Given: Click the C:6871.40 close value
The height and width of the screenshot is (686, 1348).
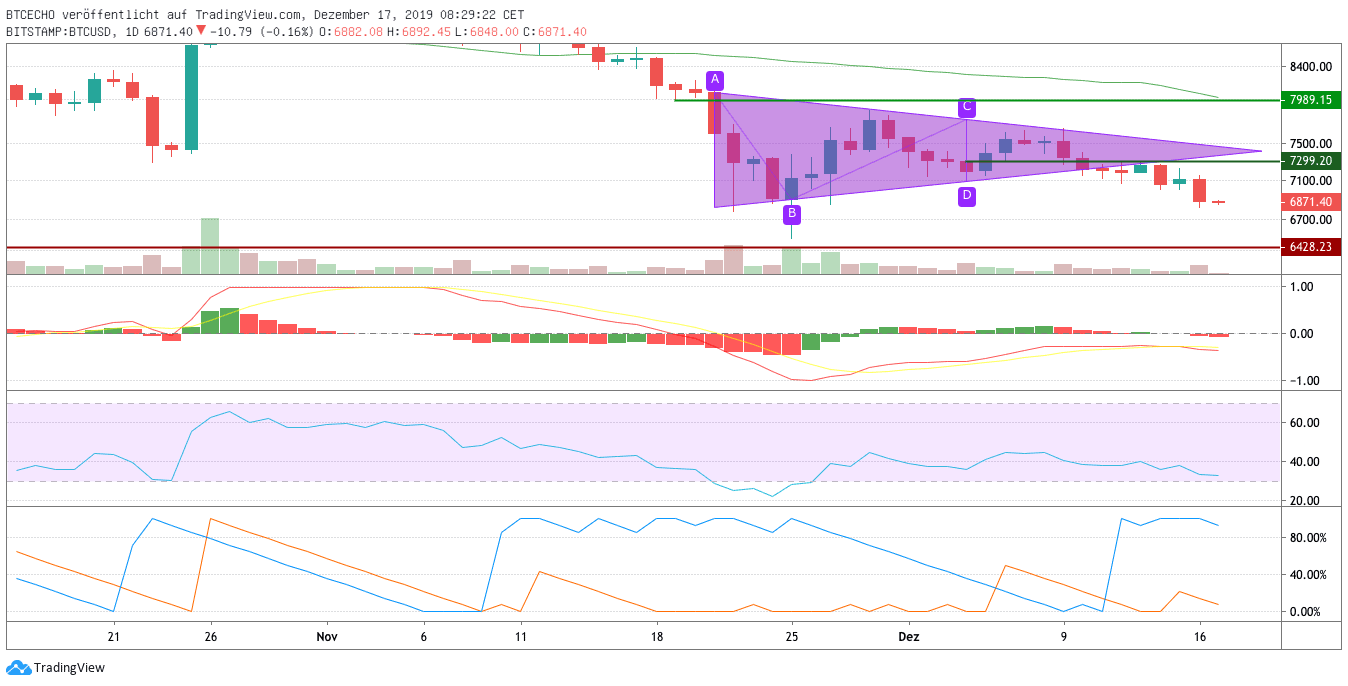Looking at the screenshot, I should pyautogui.click(x=555, y=32).
